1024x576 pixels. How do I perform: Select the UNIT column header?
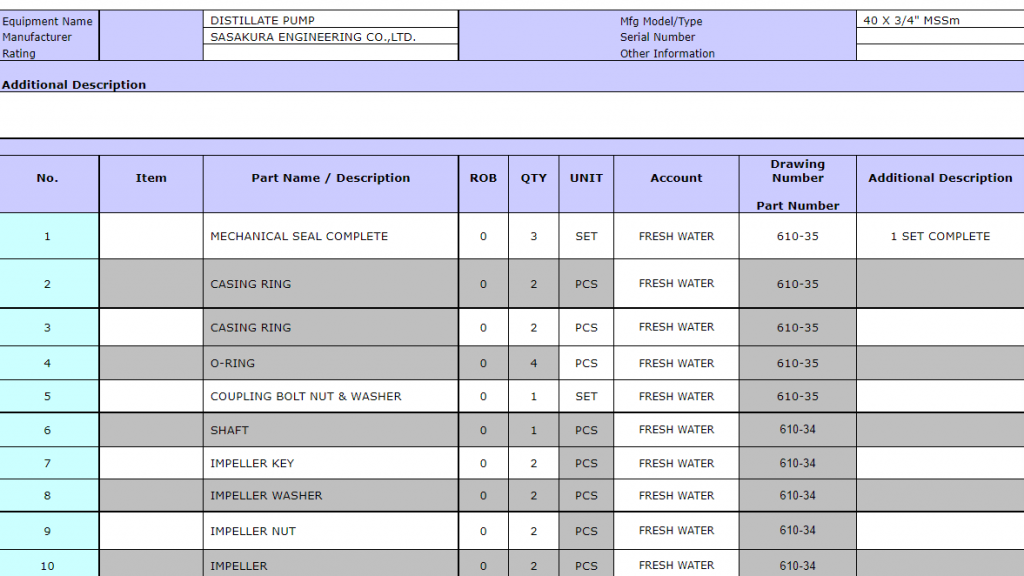586,178
